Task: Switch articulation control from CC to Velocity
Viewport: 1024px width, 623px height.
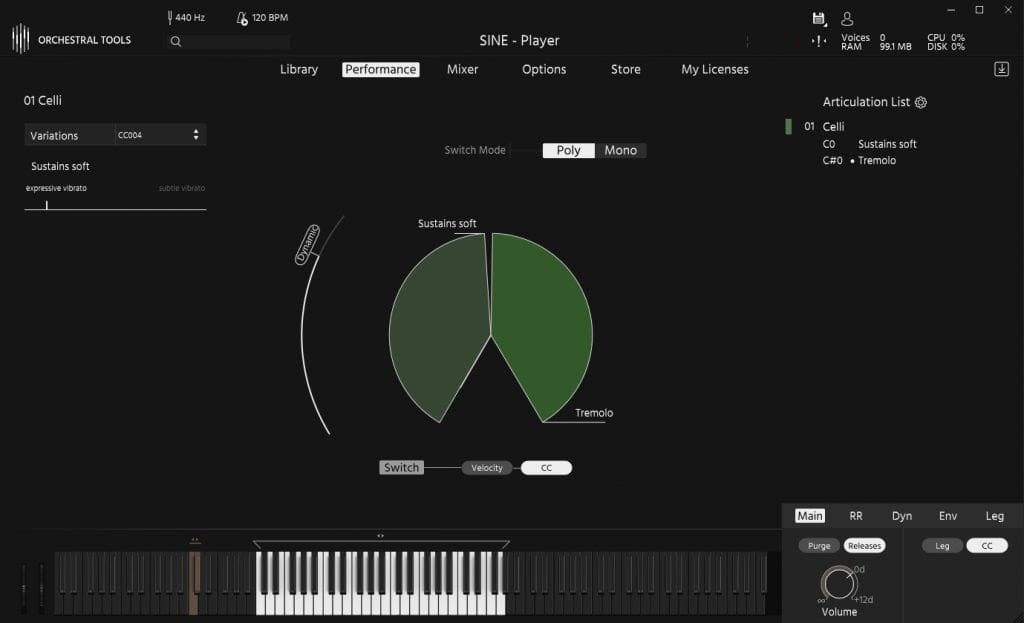Action: [487, 467]
